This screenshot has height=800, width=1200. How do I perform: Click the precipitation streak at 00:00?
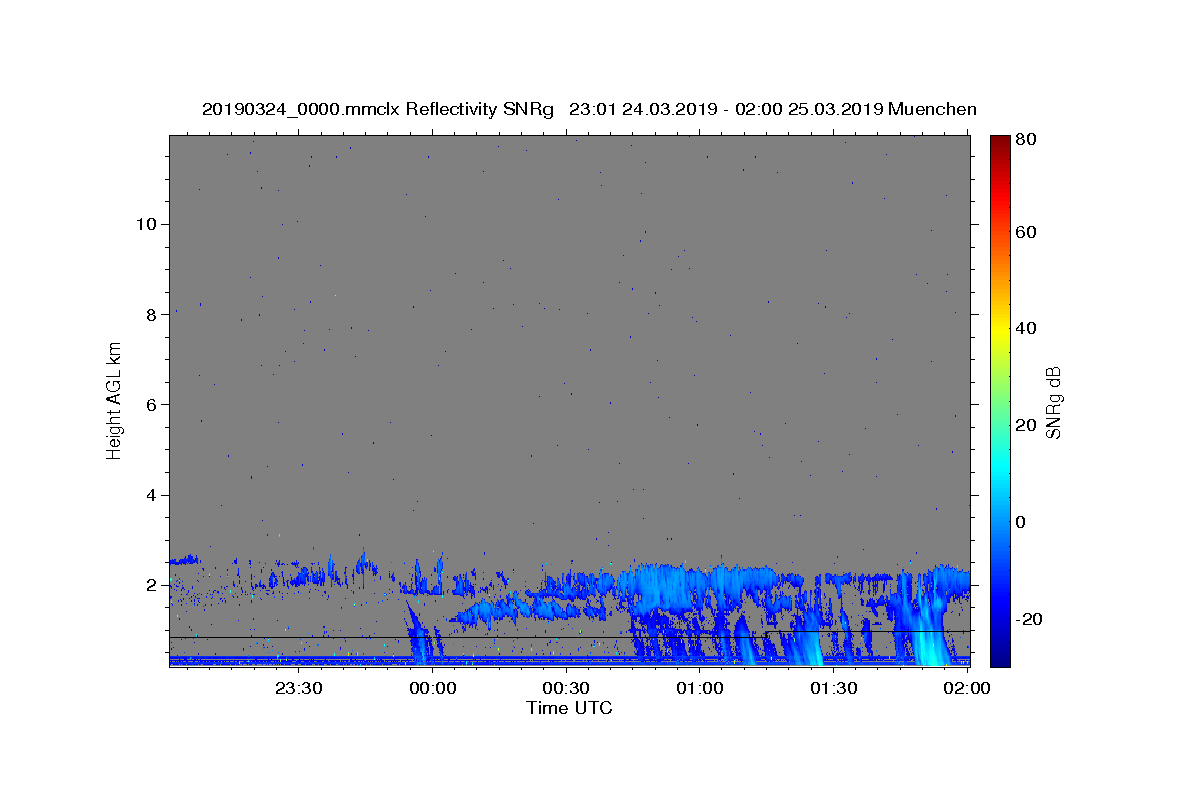418,635
